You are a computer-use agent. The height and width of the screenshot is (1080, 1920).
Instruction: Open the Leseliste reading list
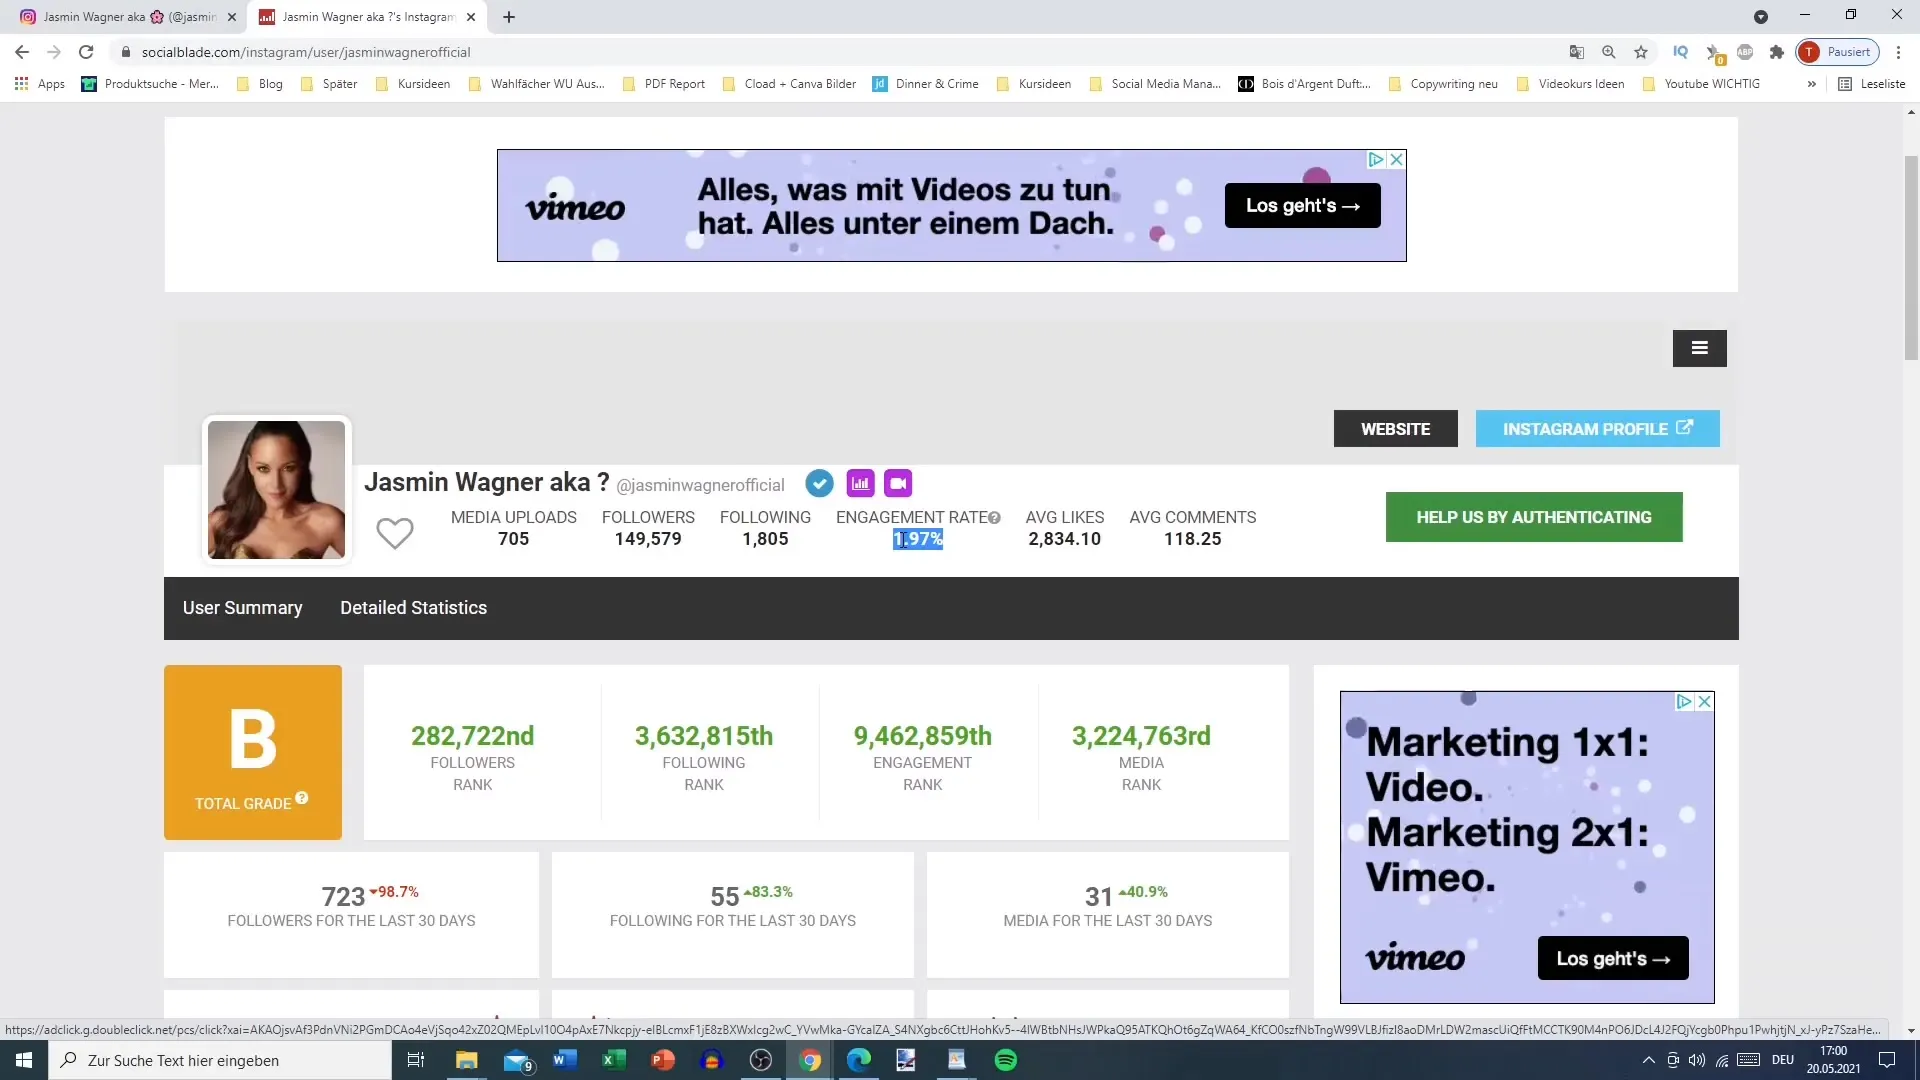[x=1872, y=84]
